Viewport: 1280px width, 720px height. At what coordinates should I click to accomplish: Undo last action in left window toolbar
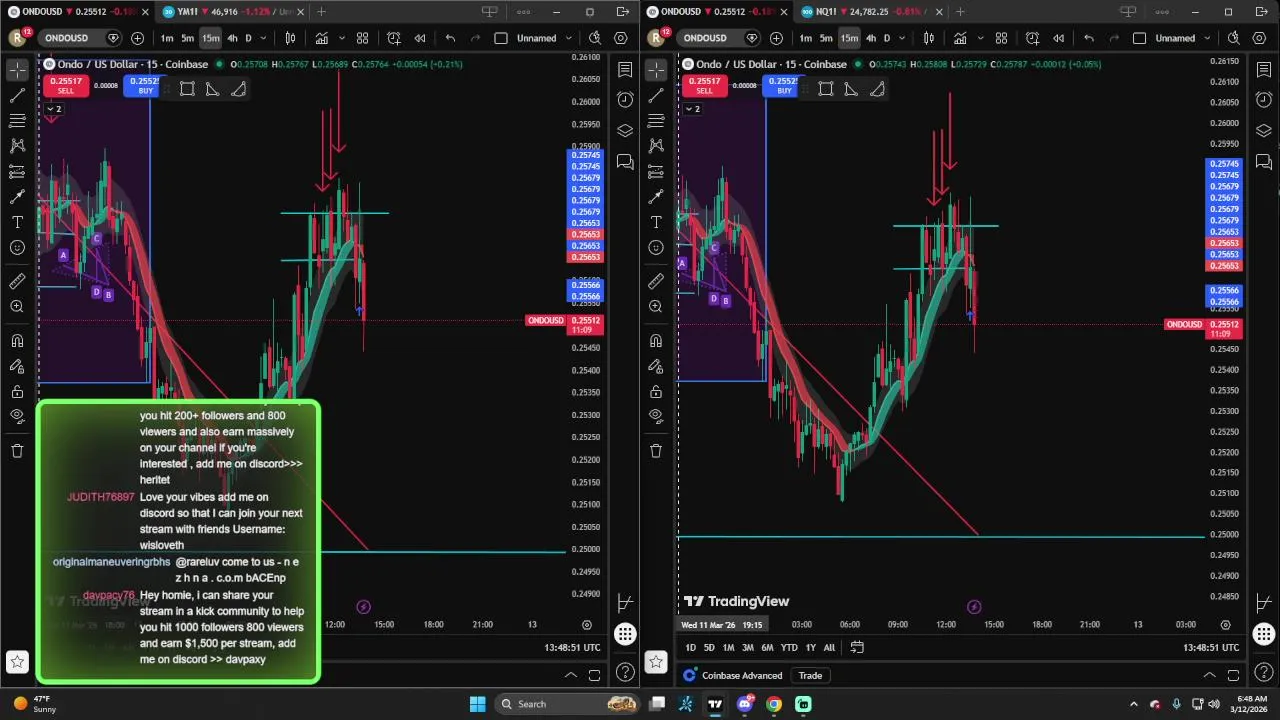tap(450, 38)
